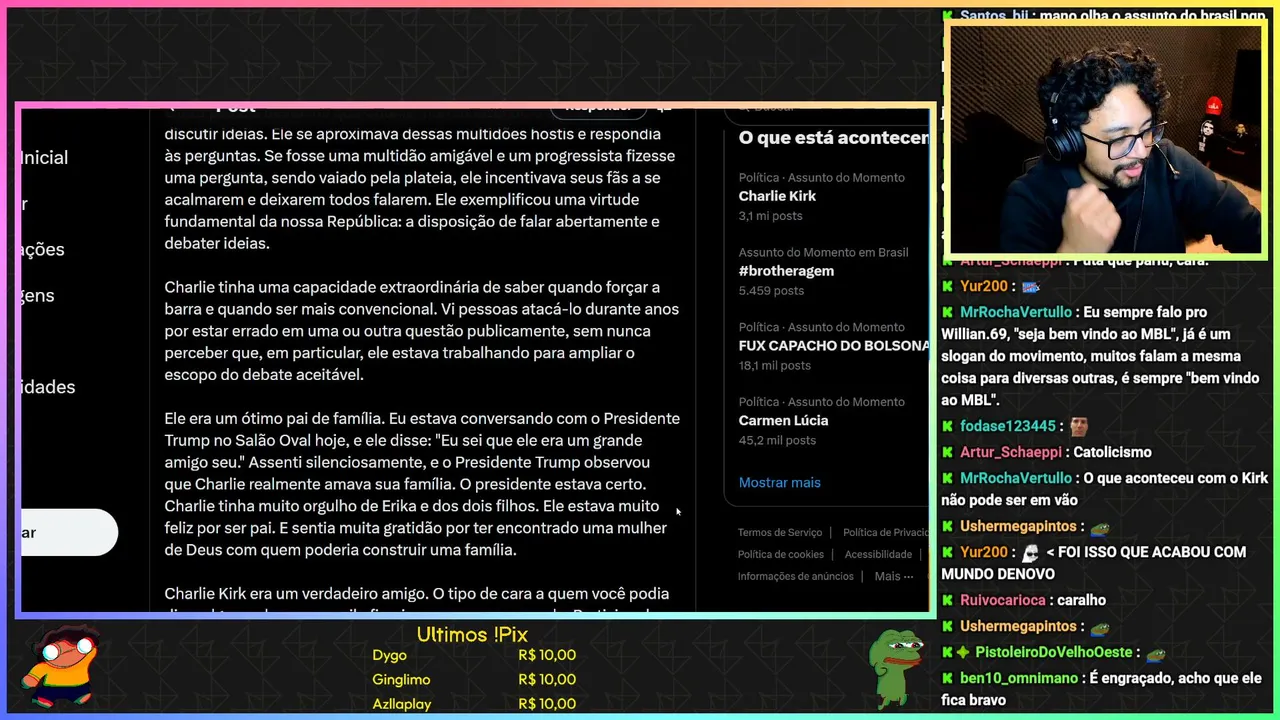
Task: Click MrRochaVertullo on the 'Eu sempre falo' message
Action: coord(1015,312)
